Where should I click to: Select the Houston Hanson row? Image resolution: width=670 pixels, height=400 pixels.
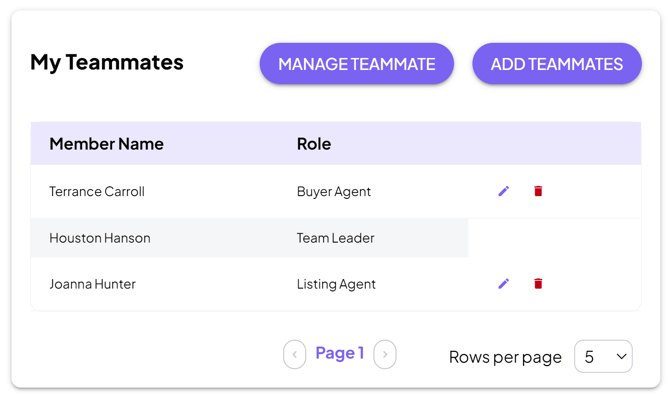(249, 238)
